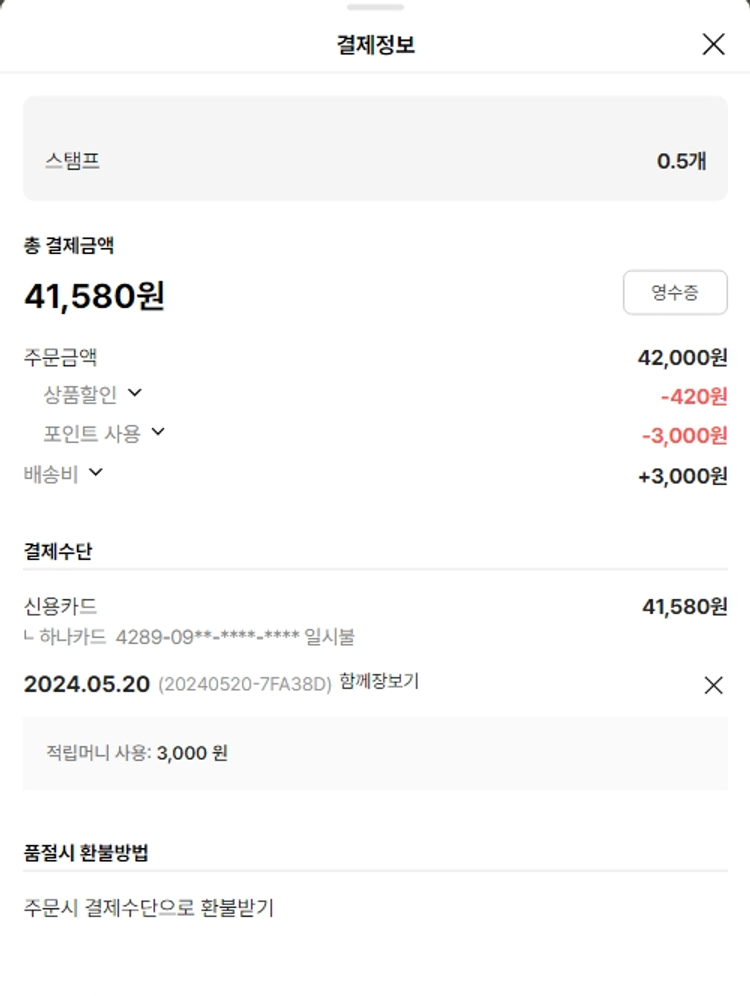This screenshot has width=750, height=996.
Task: Click the large 41,580원 total amount
Action: tap(95, 296)
